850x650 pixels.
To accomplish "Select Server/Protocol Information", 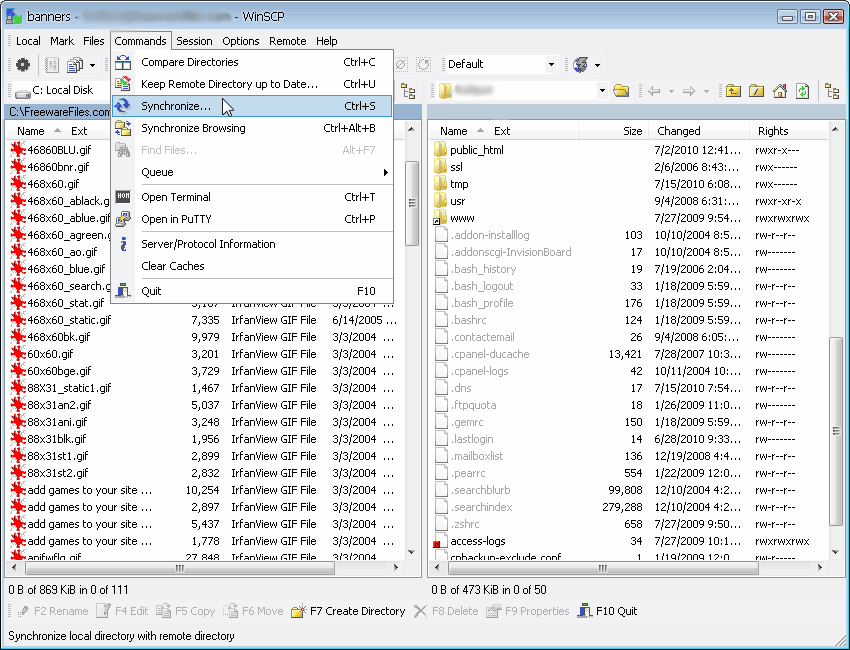I will [253, 244].
